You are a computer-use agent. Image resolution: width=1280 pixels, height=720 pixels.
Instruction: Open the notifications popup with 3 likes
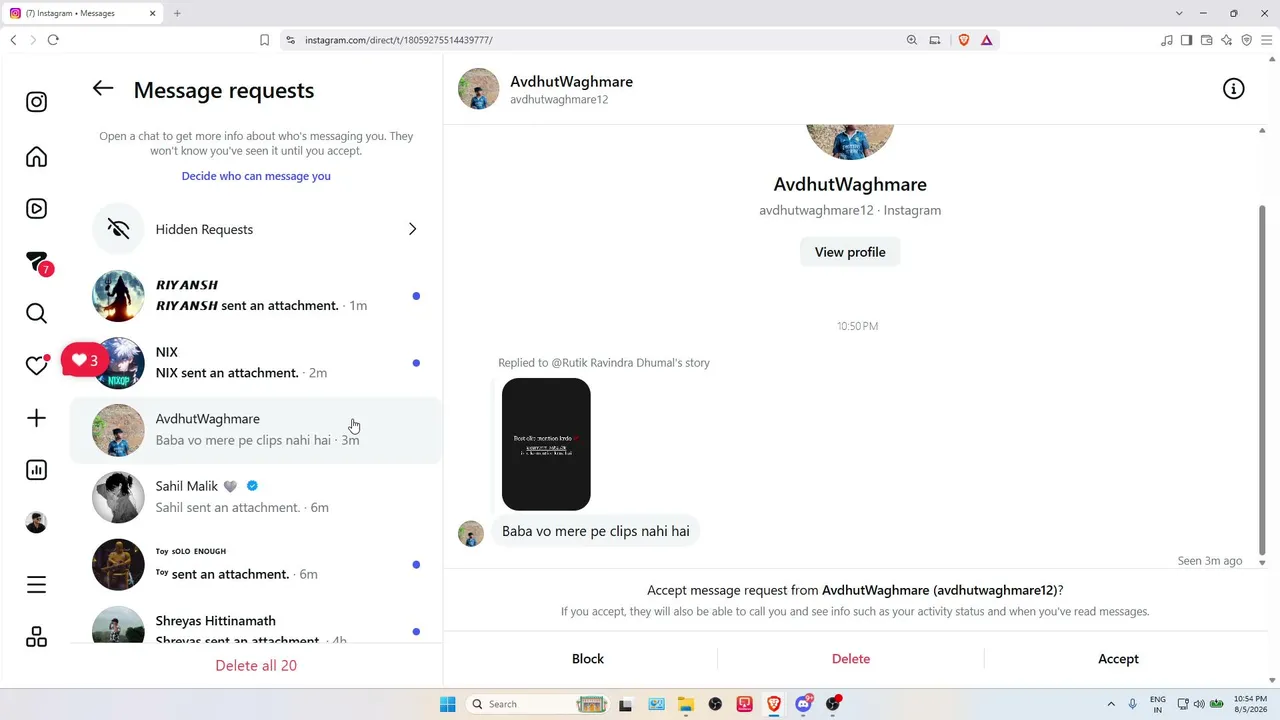[x=84, y=360]
